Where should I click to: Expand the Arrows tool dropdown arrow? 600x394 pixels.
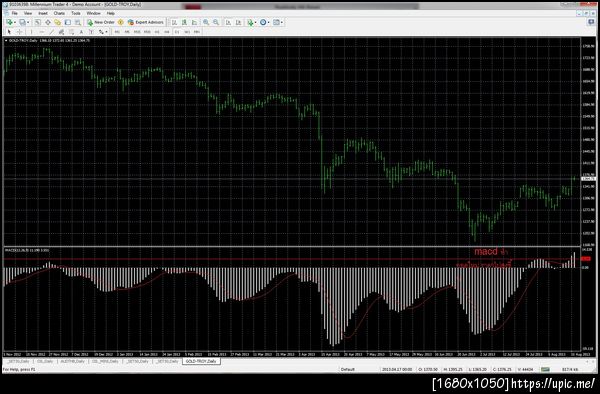pyautogui.click(x=106, y=32)
